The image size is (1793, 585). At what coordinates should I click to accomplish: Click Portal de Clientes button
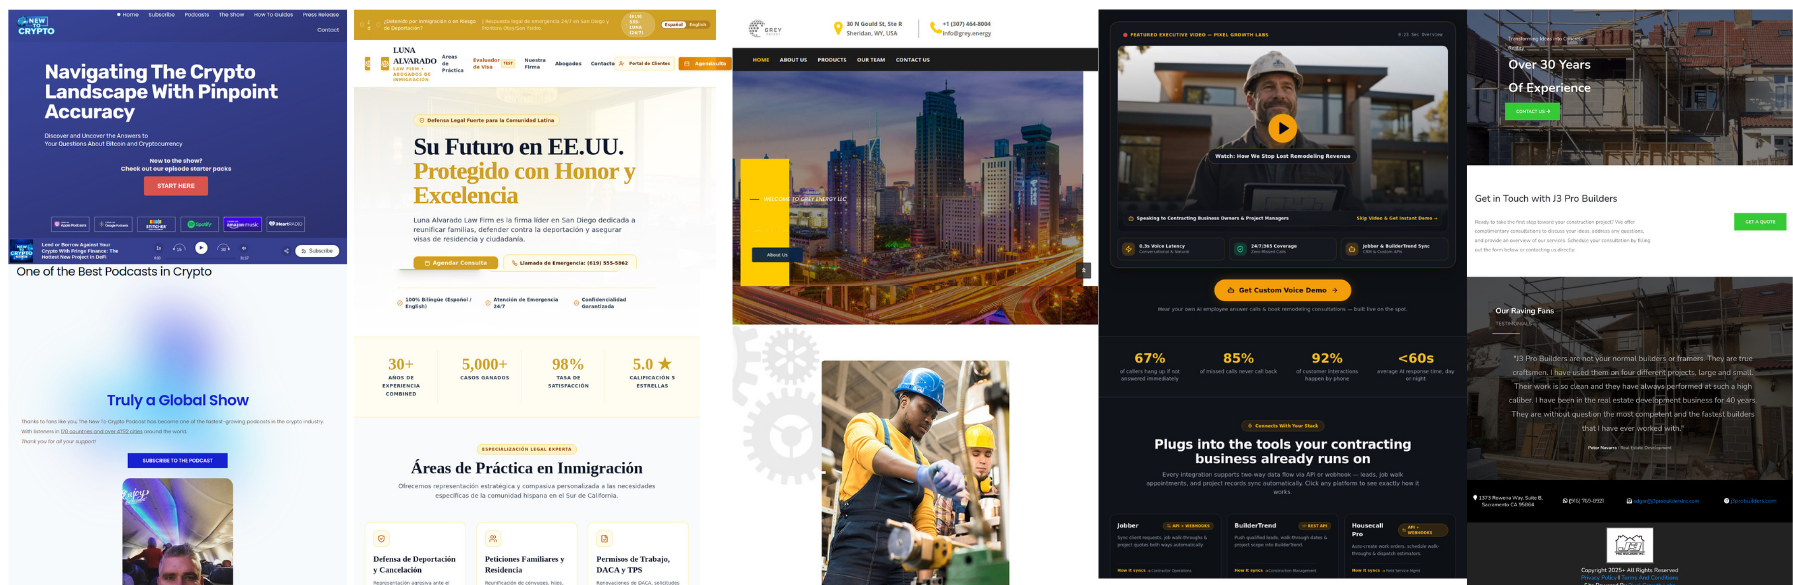[645, 63]
